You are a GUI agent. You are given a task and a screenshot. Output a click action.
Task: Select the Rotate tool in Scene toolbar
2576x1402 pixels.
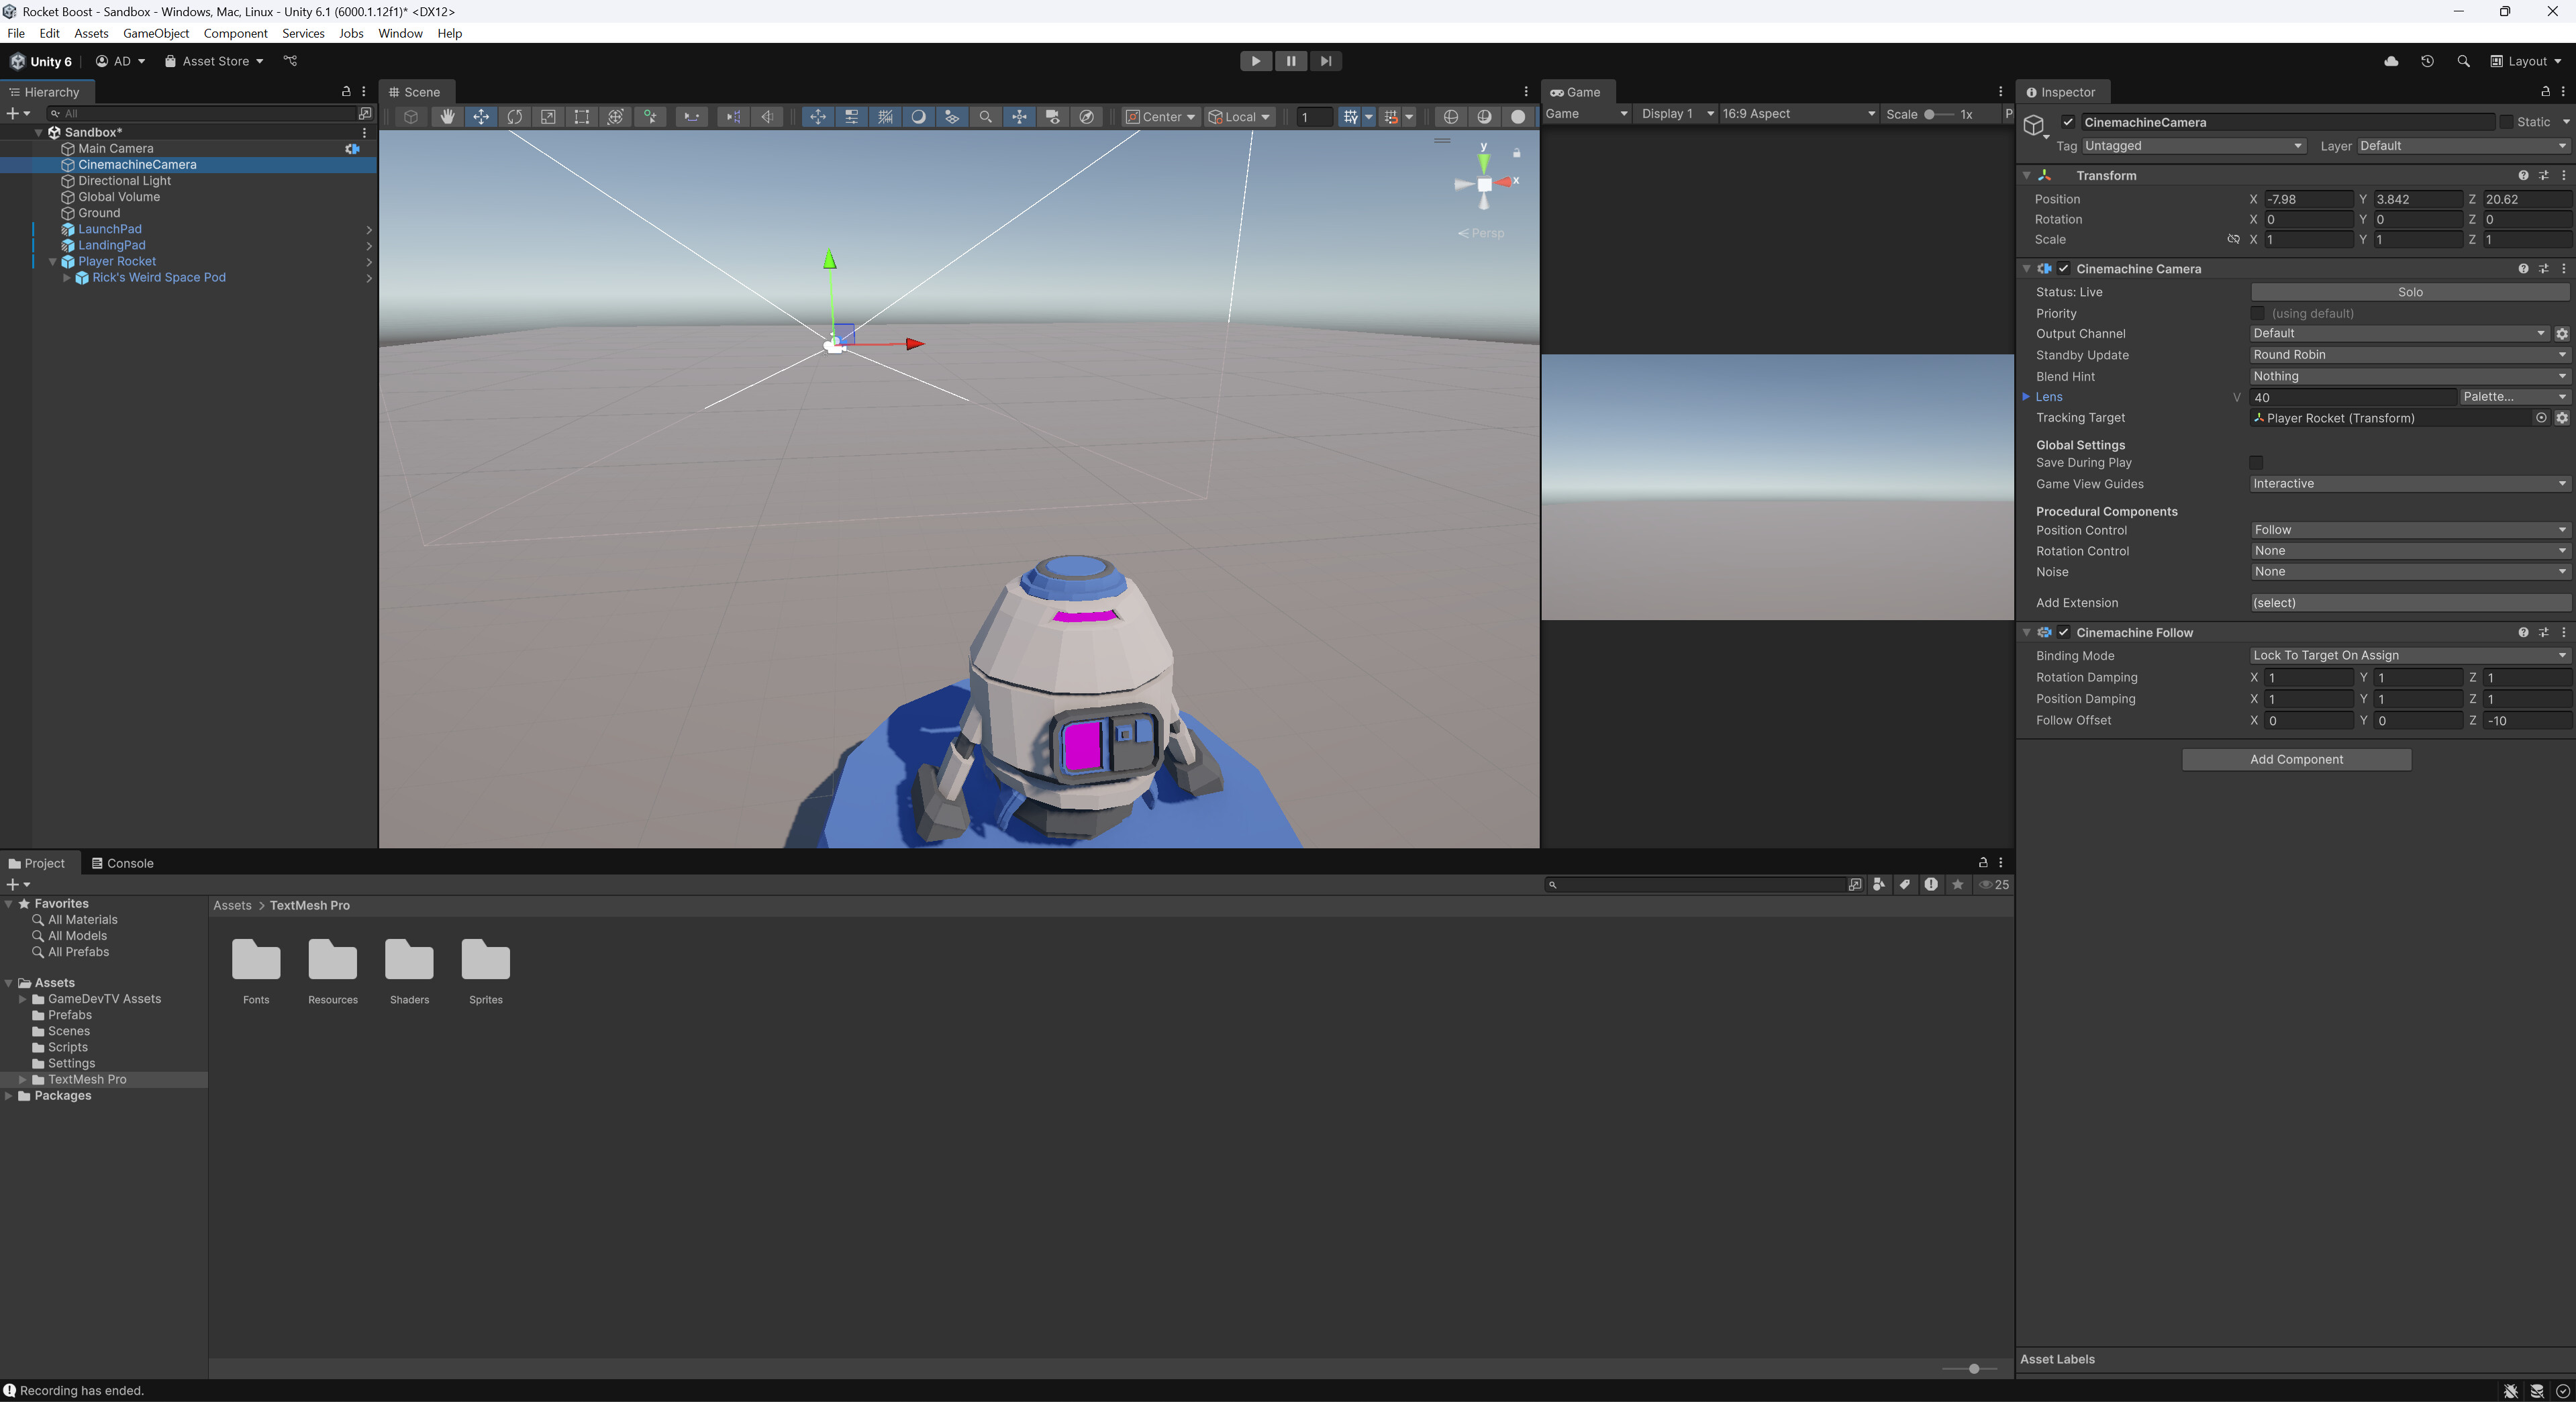[x=514, y=117]
